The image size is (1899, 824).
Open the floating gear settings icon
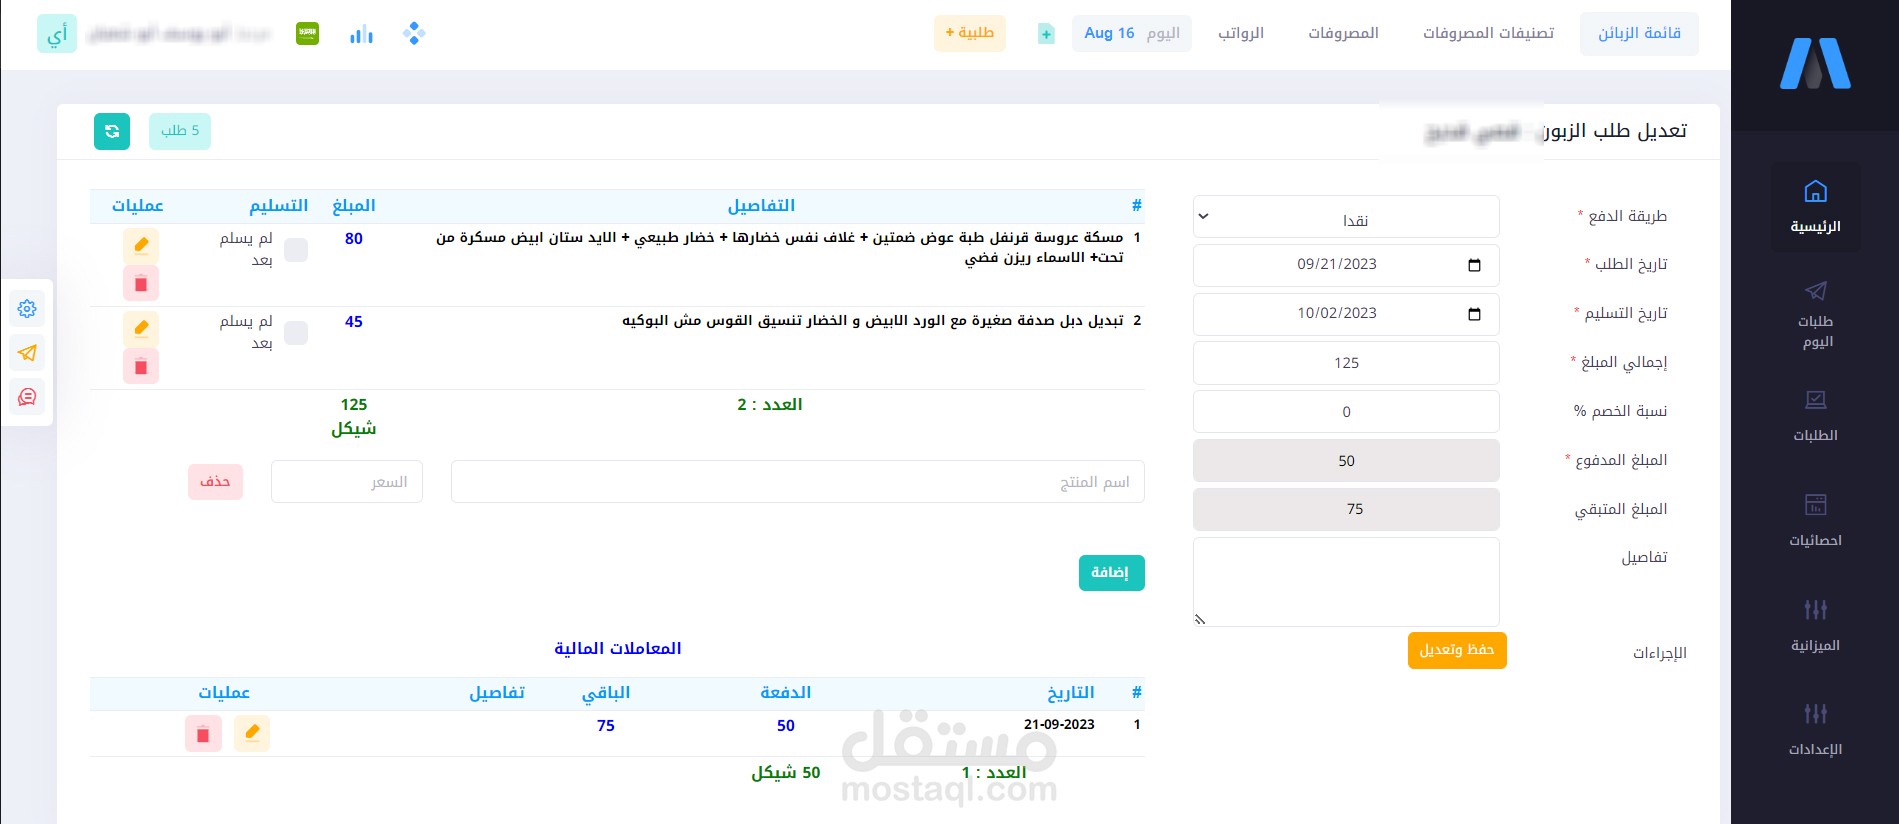click(x=27, y=309)
